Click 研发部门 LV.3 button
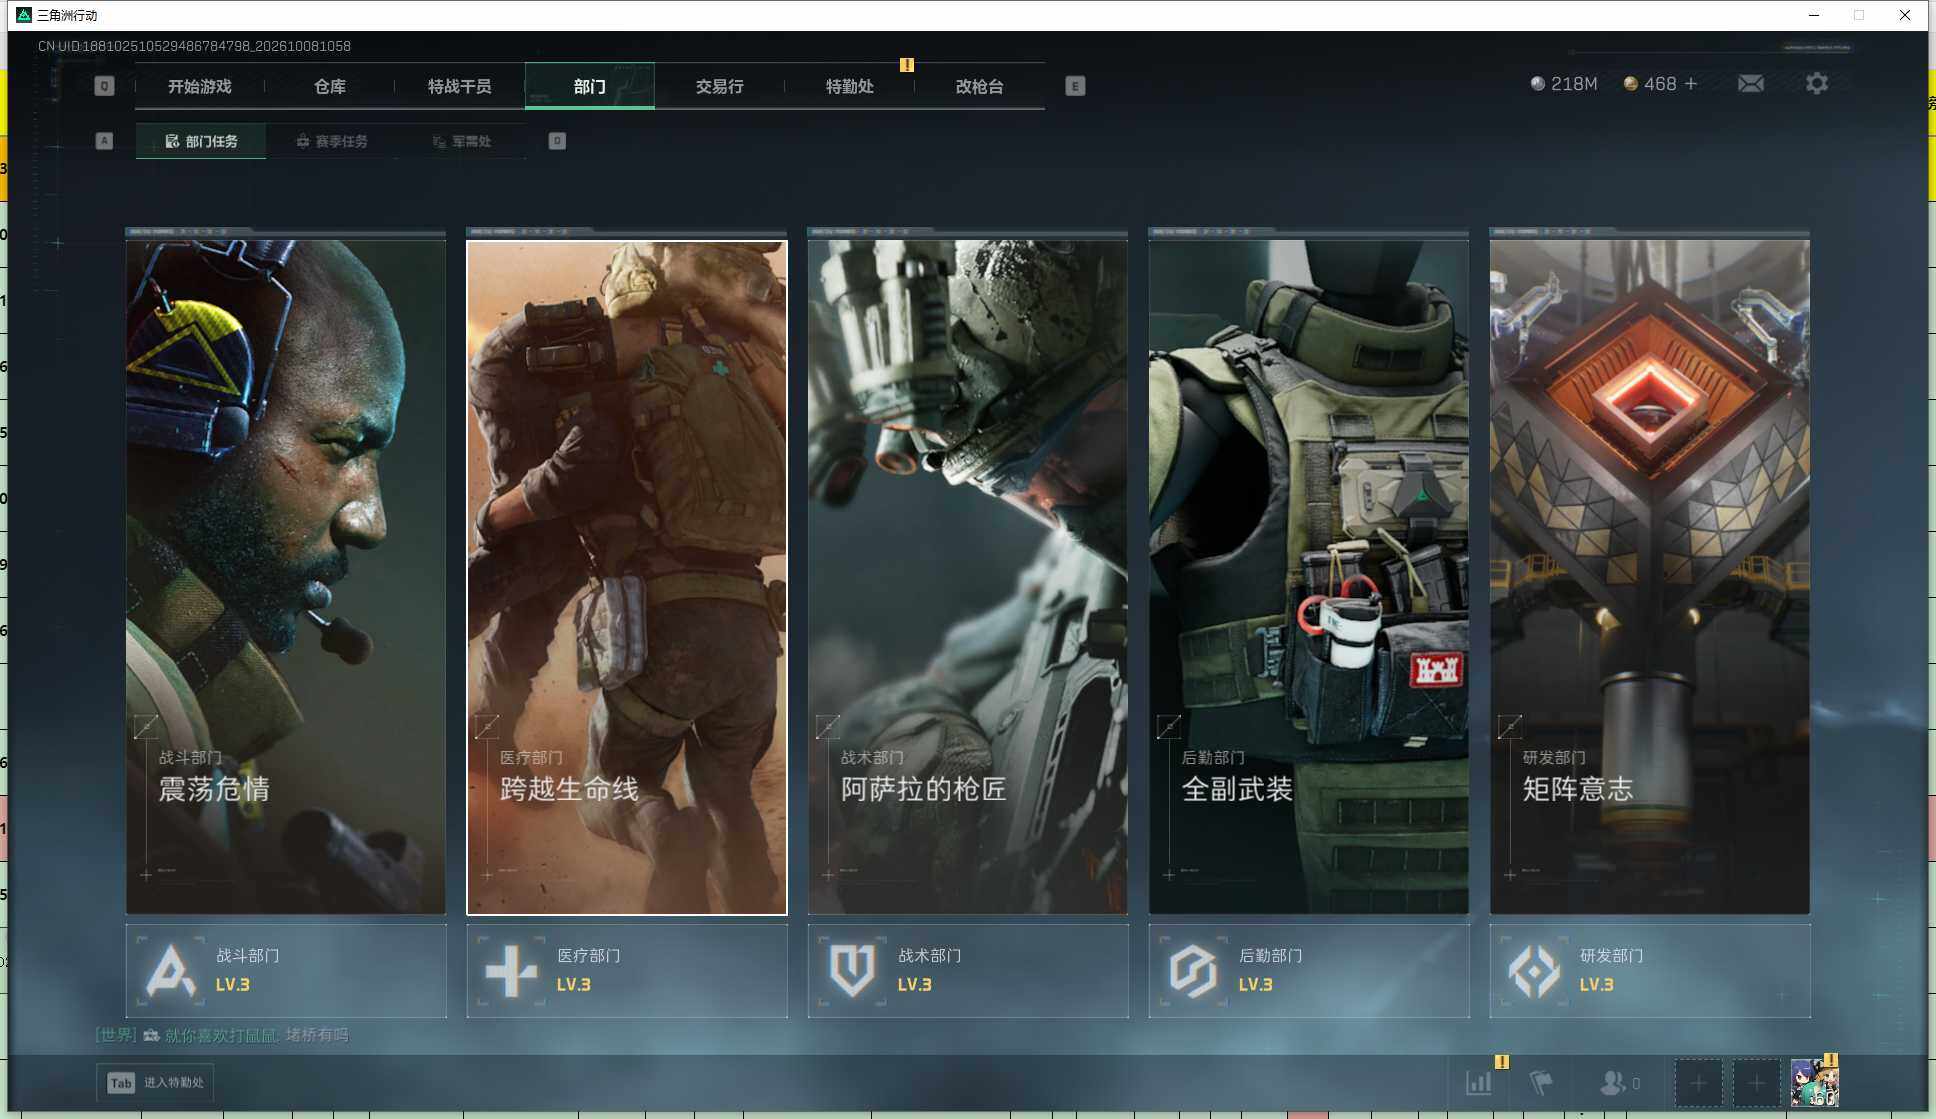 pyautogui.click(x=1650, y=971)
